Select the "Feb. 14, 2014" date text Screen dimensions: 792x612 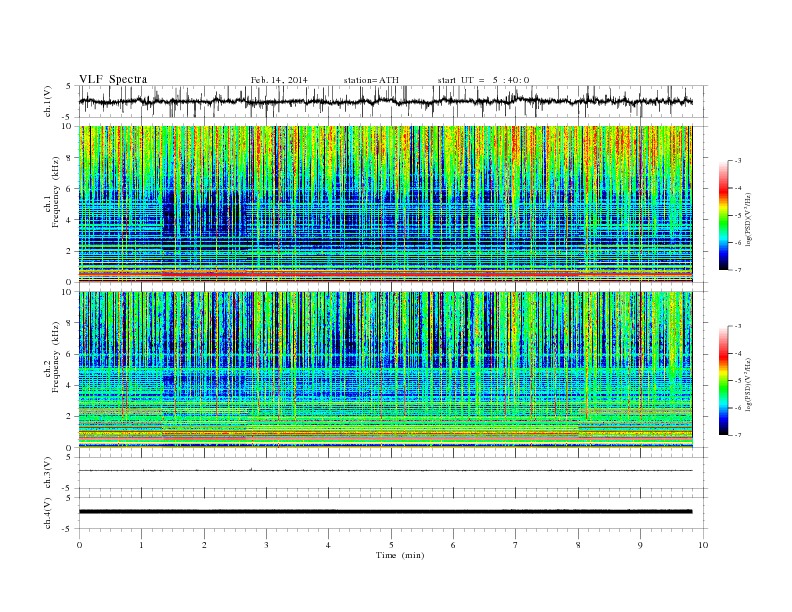(279, 80)
